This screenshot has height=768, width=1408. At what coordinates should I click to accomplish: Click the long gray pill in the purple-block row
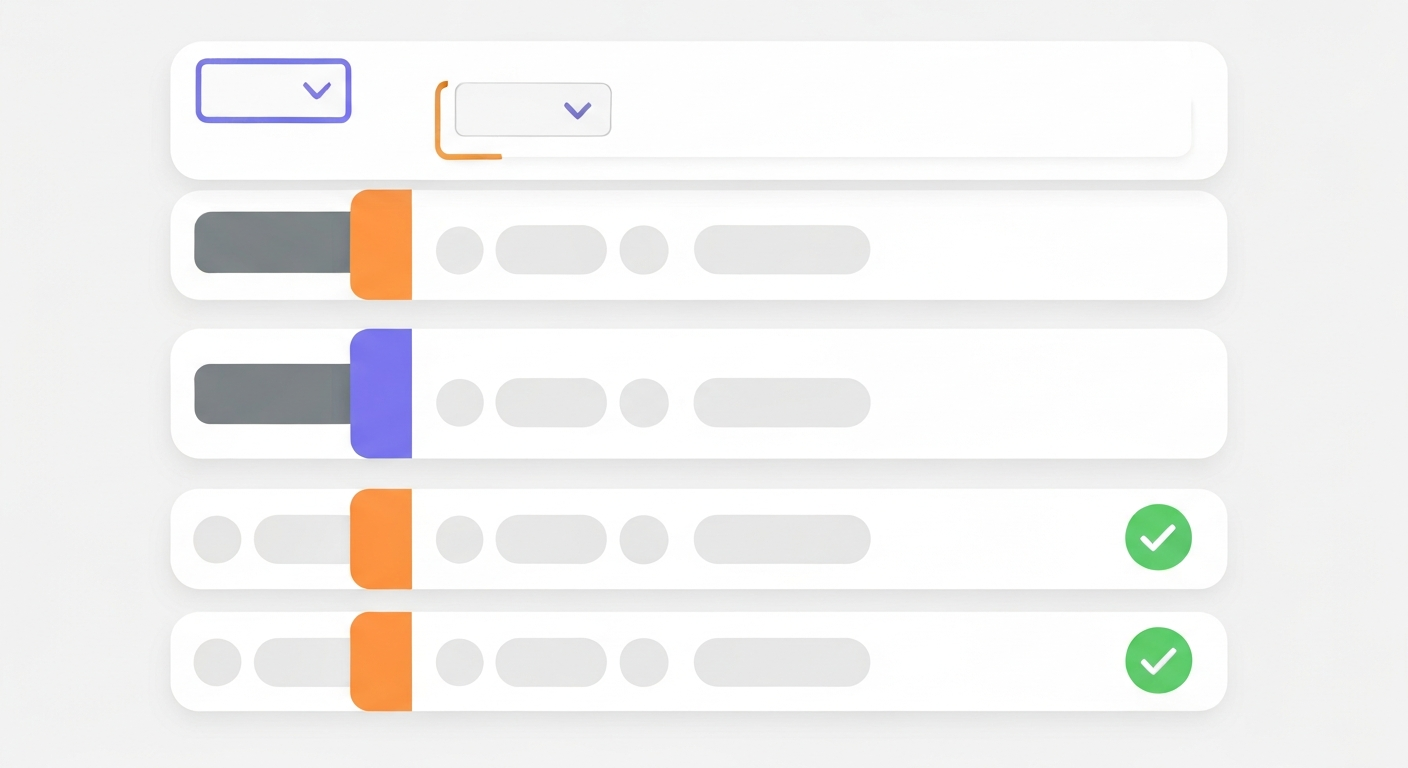pyautogui.click(x=782, y=402)
